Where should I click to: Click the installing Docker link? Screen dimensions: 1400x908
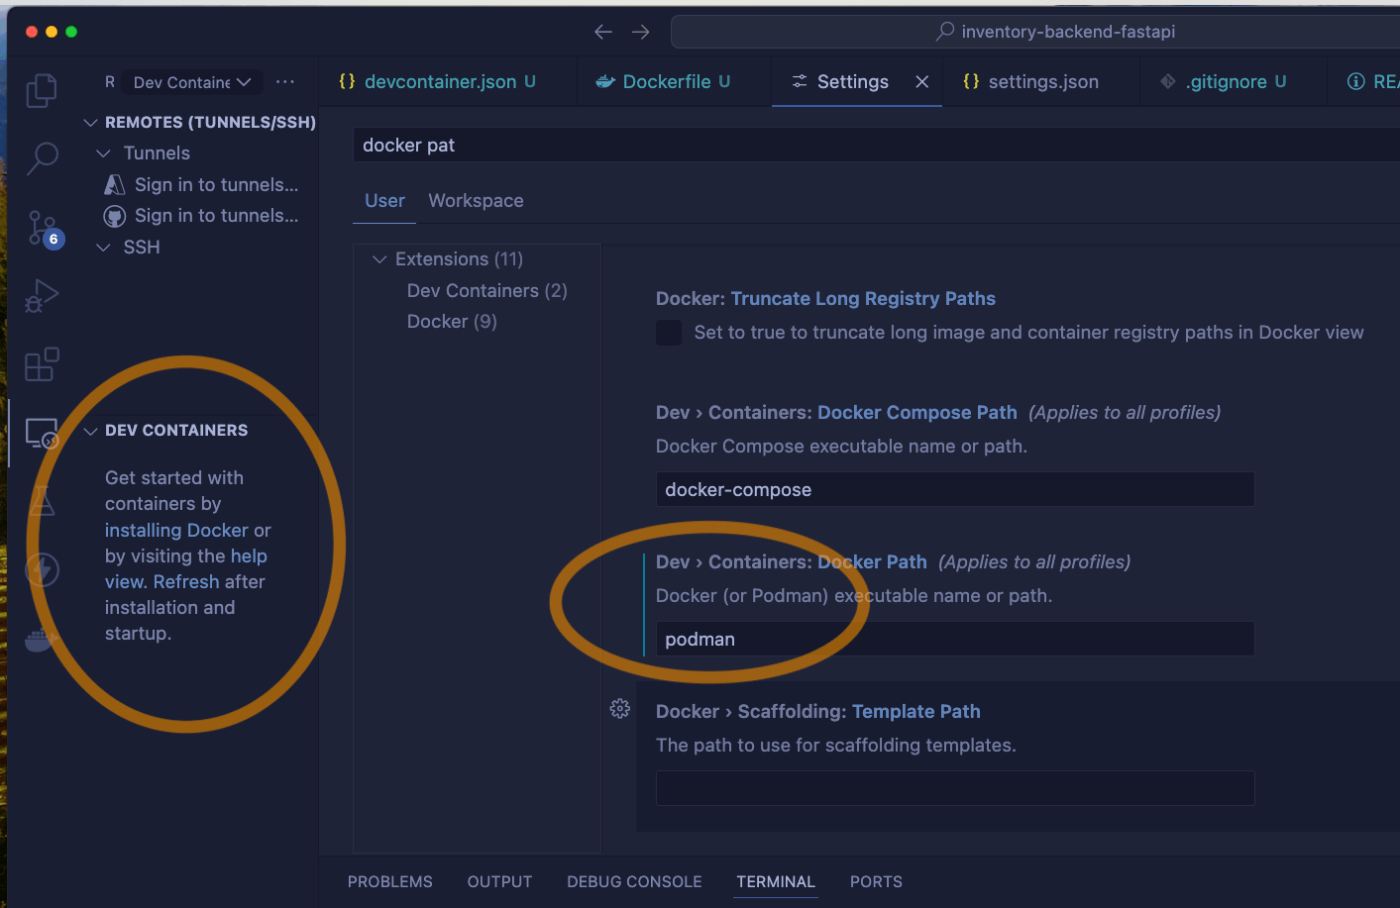click(176, 530)
